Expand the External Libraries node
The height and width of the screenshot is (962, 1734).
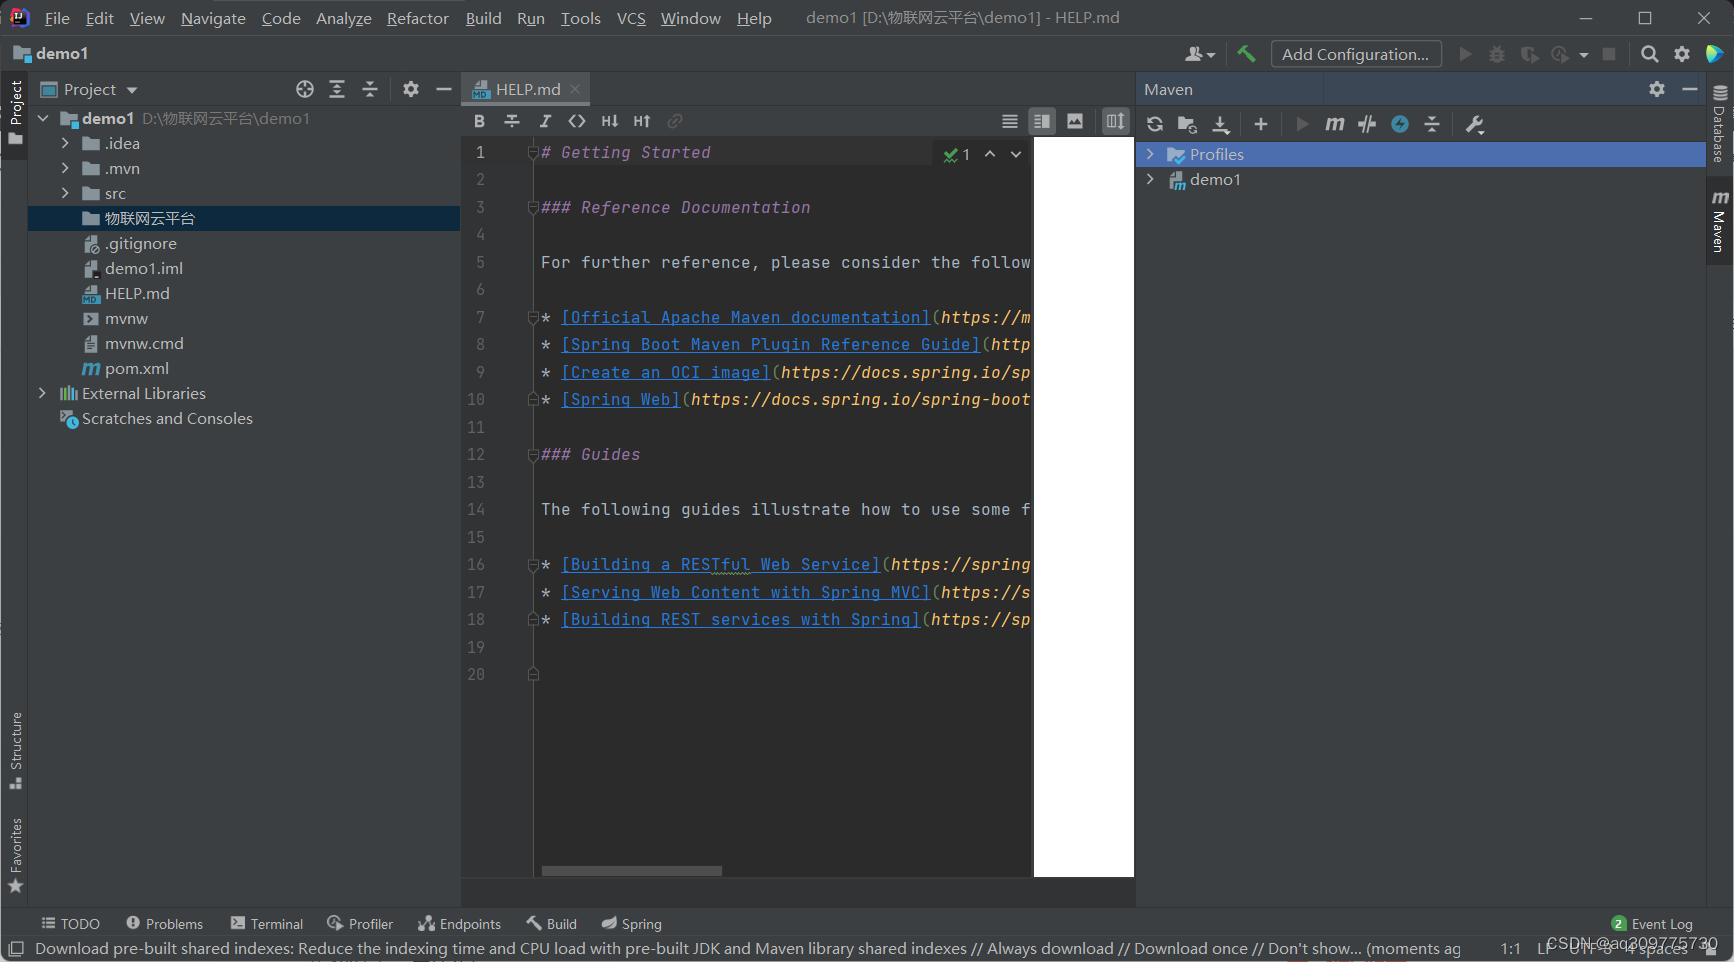click(43, 393)
